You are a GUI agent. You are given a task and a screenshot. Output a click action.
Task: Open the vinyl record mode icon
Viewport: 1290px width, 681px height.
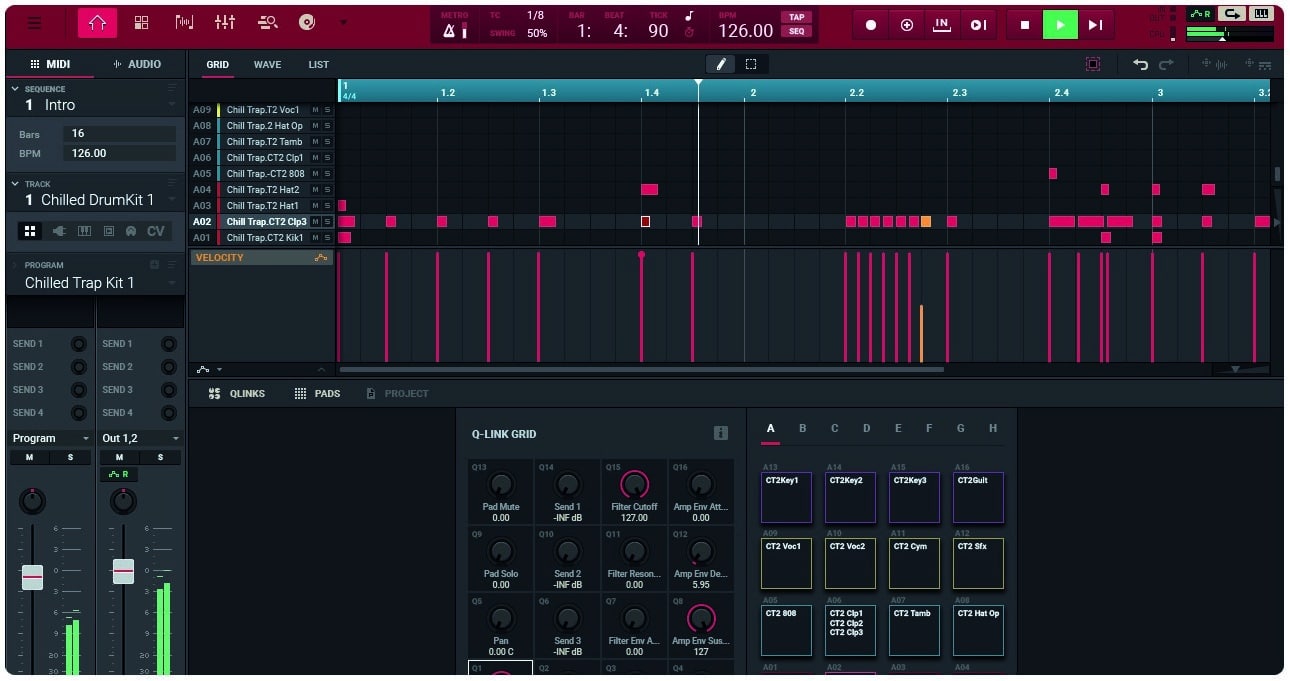click(x=307, y=23)
